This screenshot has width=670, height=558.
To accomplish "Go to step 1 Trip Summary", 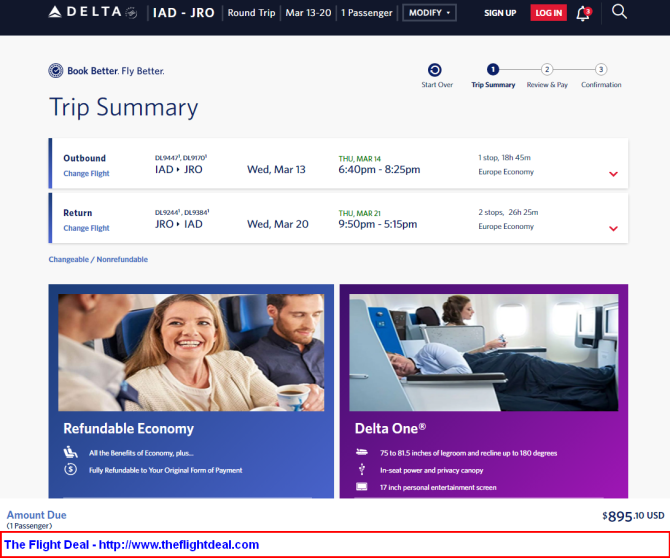I will tap(493, 69).
